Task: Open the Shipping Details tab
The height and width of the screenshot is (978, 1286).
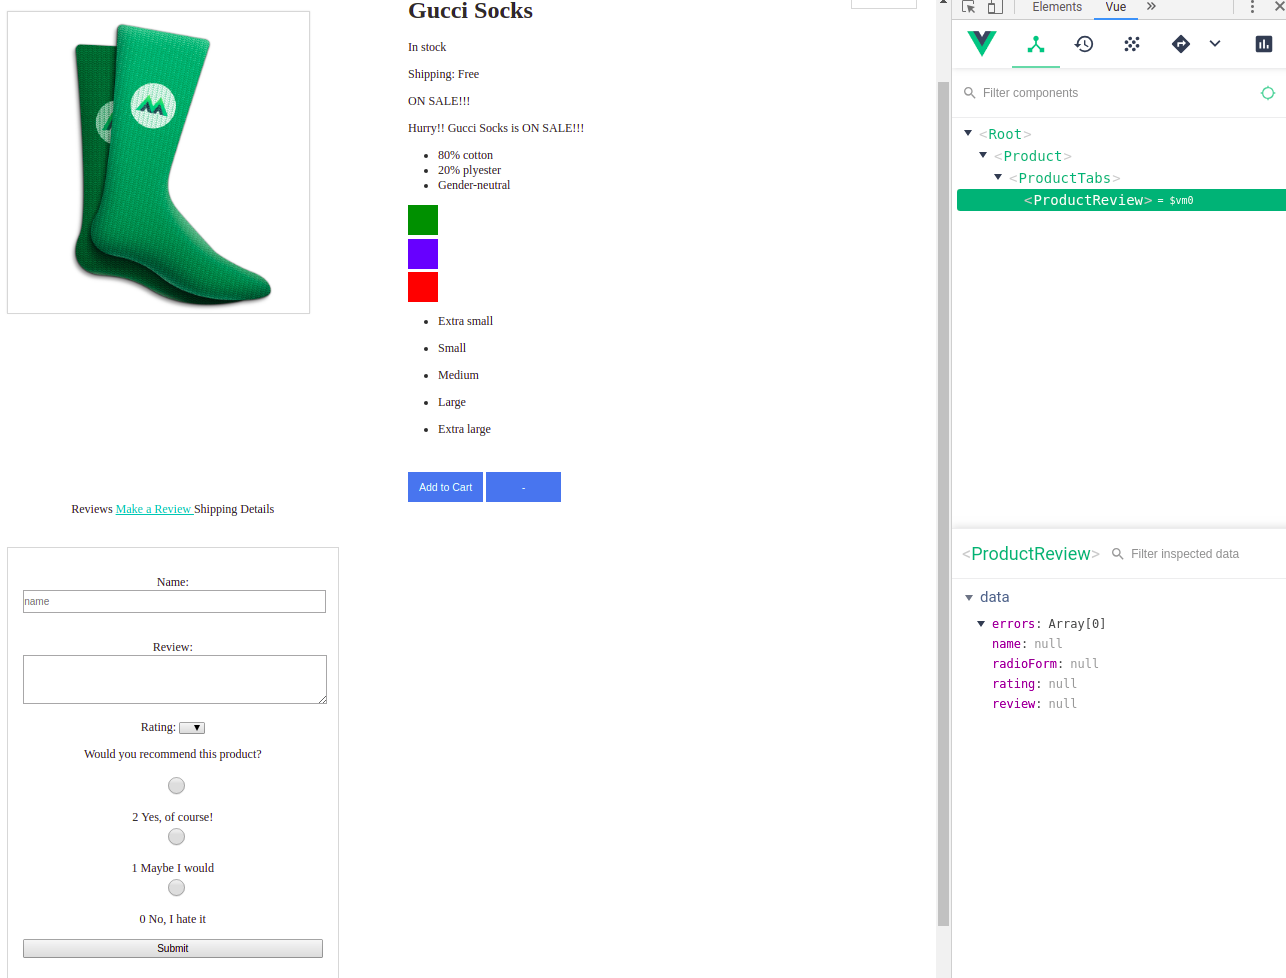Action: pos(234,509)
